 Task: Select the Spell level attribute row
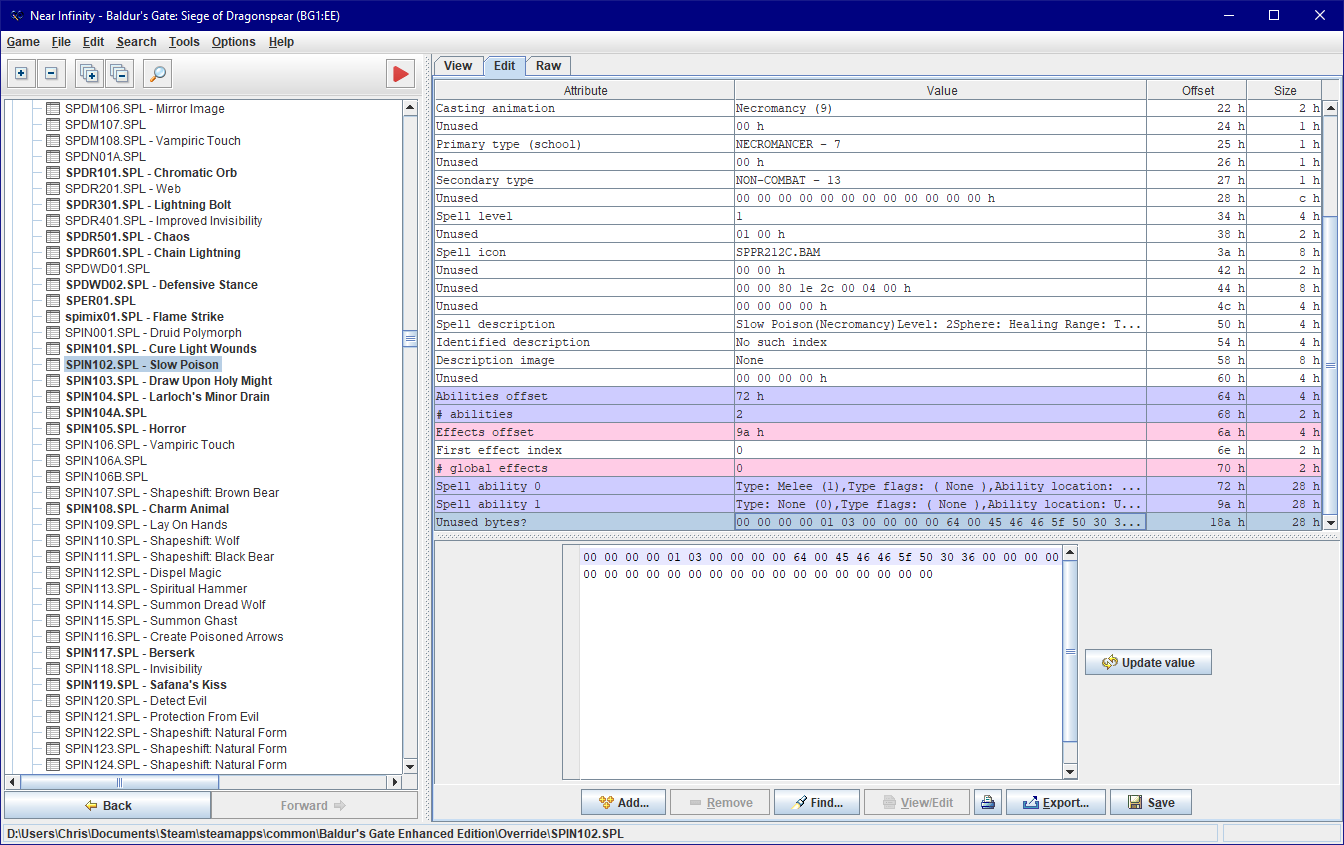coord(878,216)
